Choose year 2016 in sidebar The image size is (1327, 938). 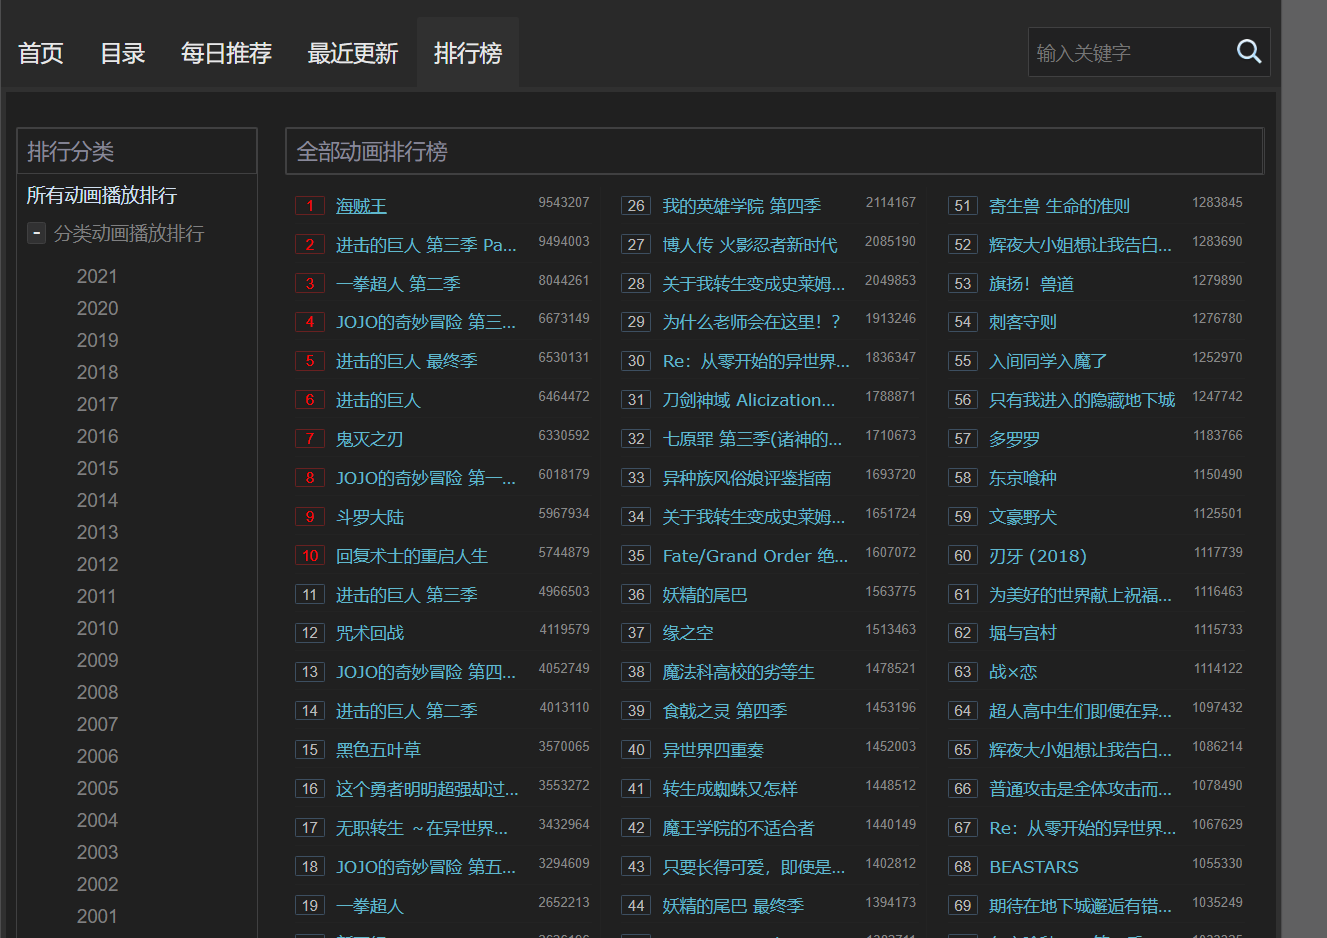click(97, 436)
